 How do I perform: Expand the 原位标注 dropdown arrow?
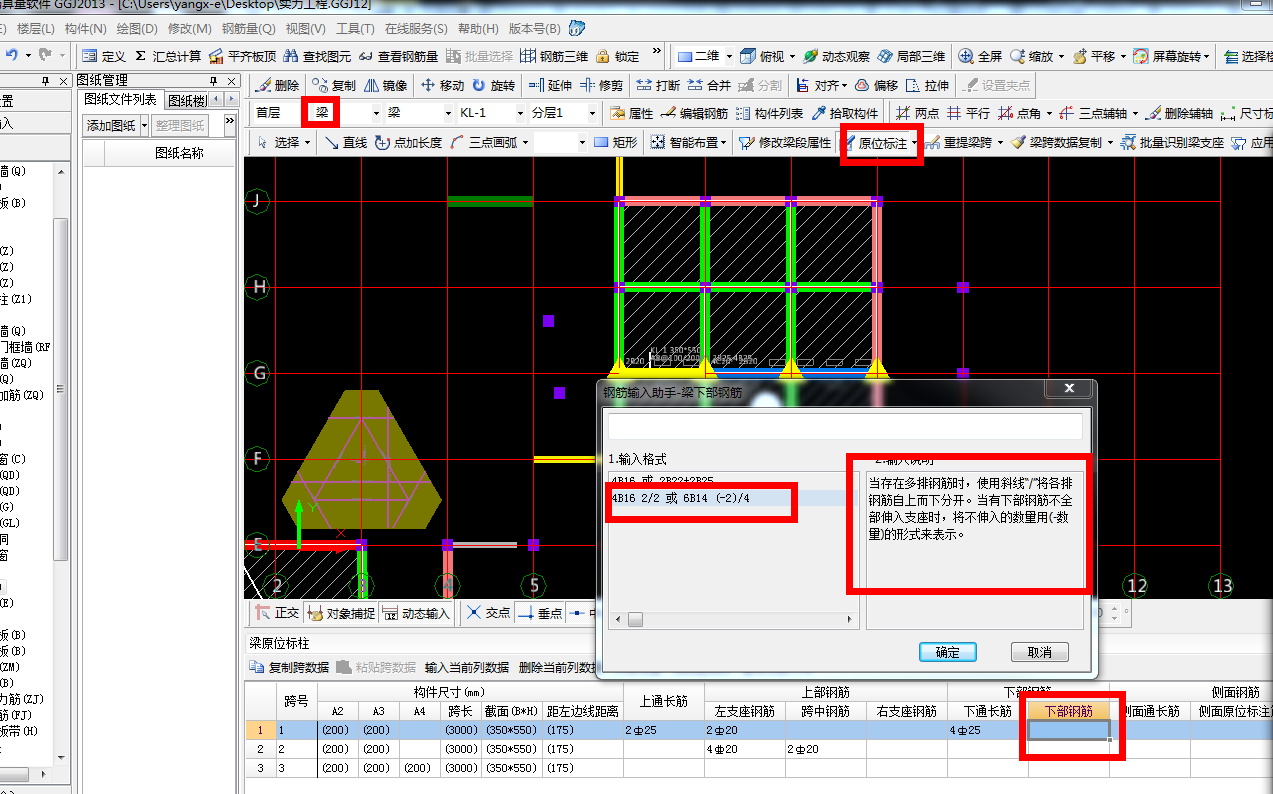[x=914, y=142]
